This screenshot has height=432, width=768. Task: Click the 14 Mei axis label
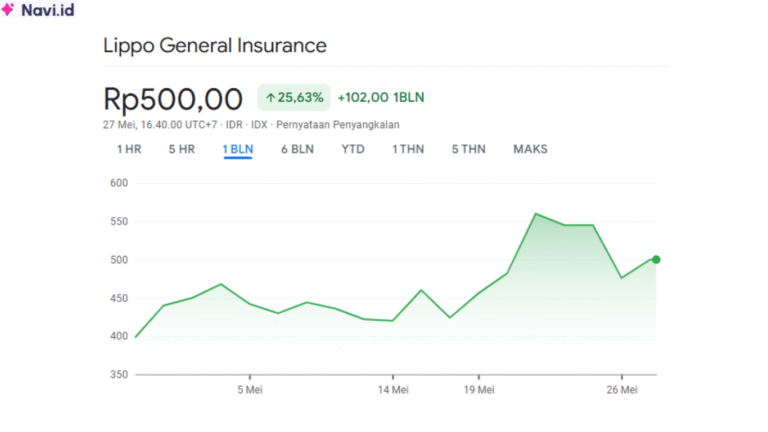click(x=393, y=390)
